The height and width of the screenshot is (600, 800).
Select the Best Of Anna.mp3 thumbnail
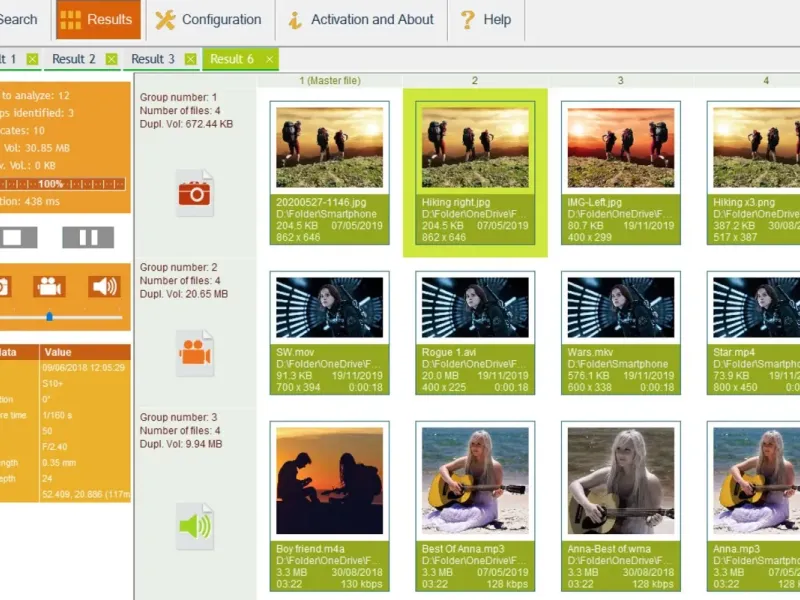tap(475, 481)
